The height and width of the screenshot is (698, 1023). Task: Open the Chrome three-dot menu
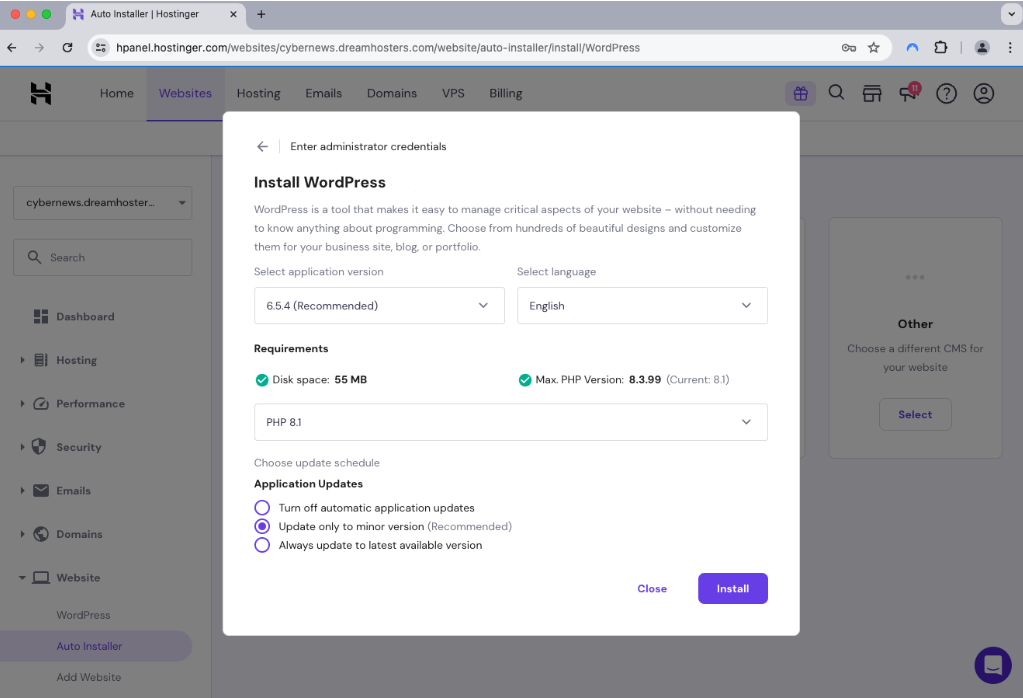(1010, 47)
